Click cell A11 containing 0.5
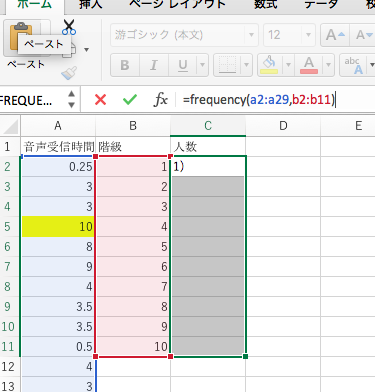Screen dimensions: 375x392 (58, 347)
